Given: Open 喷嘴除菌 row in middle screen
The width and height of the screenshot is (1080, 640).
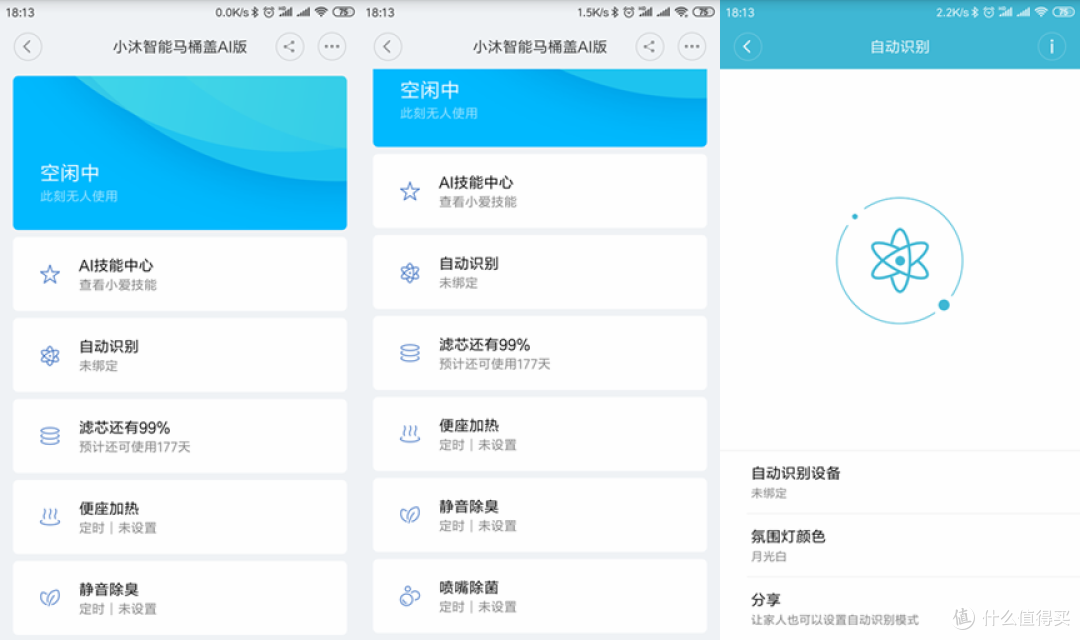Looking at the screenshot, I should [x=540, y=596].
